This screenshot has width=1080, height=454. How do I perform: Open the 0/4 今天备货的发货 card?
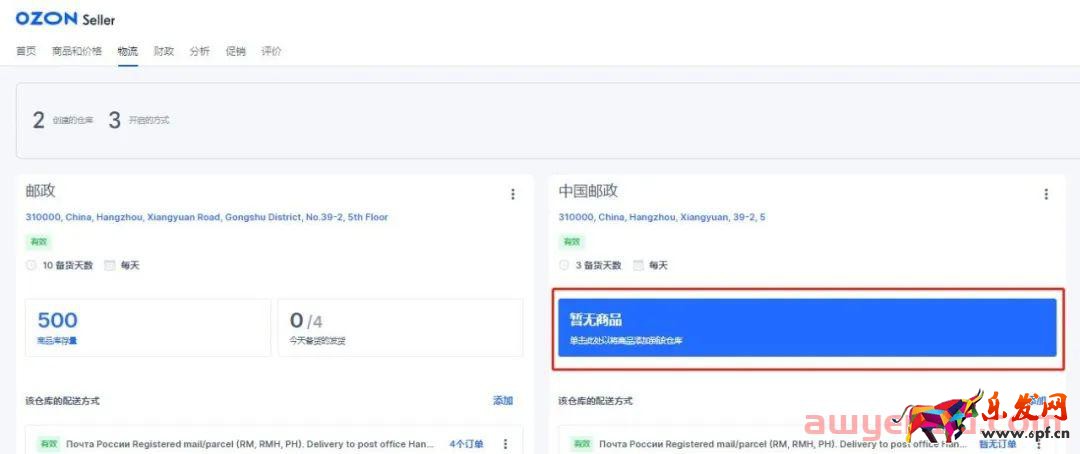click(400, 328)
